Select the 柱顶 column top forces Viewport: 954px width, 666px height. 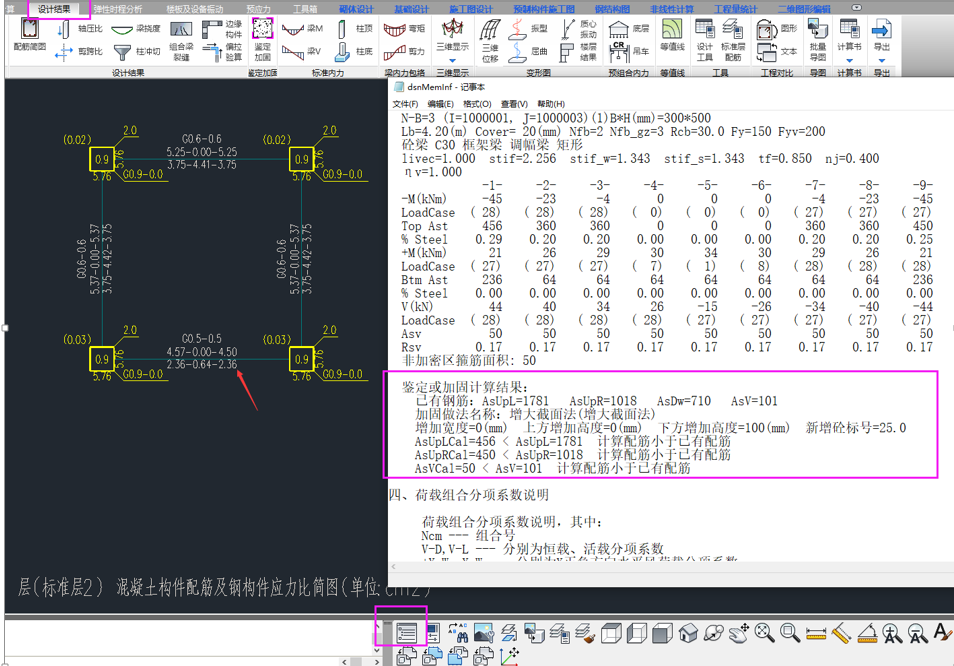354,29
